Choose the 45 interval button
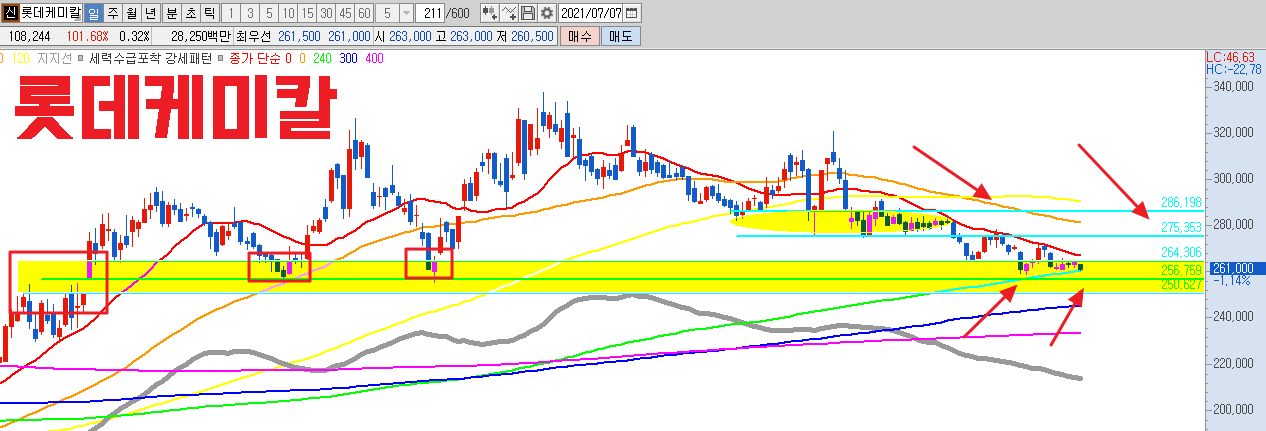This screenshot has width=1266, height=431. coord(345,13)
